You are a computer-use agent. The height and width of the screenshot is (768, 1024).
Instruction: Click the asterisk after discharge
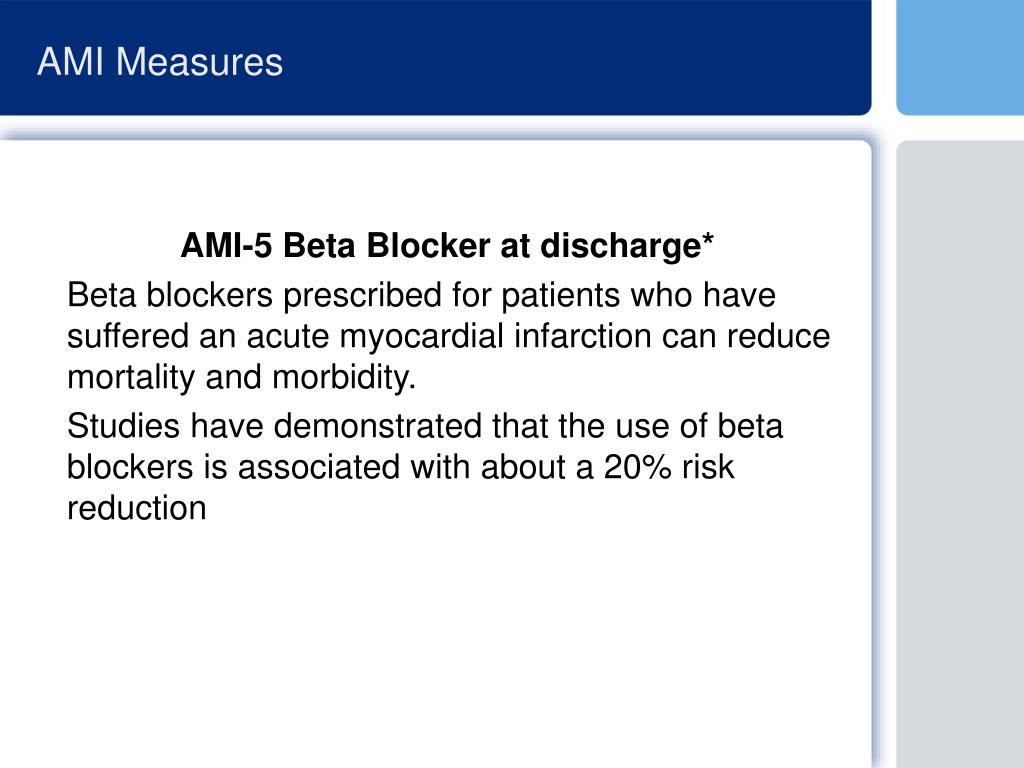(708, 240)
